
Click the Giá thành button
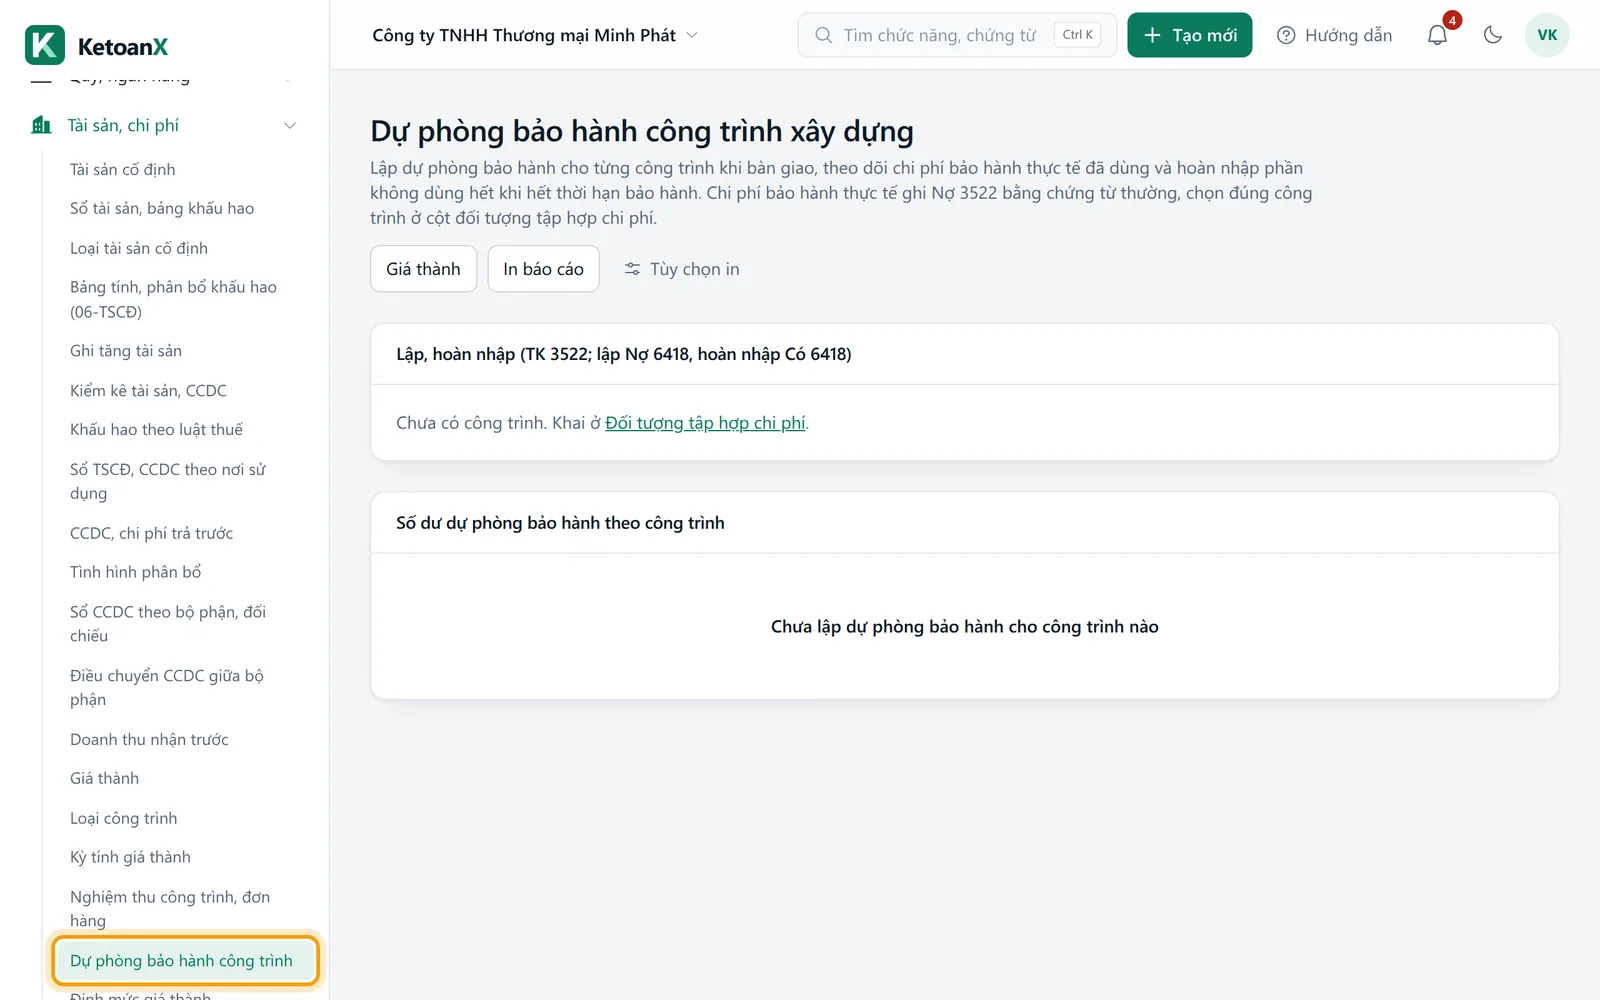click(423, 269)
